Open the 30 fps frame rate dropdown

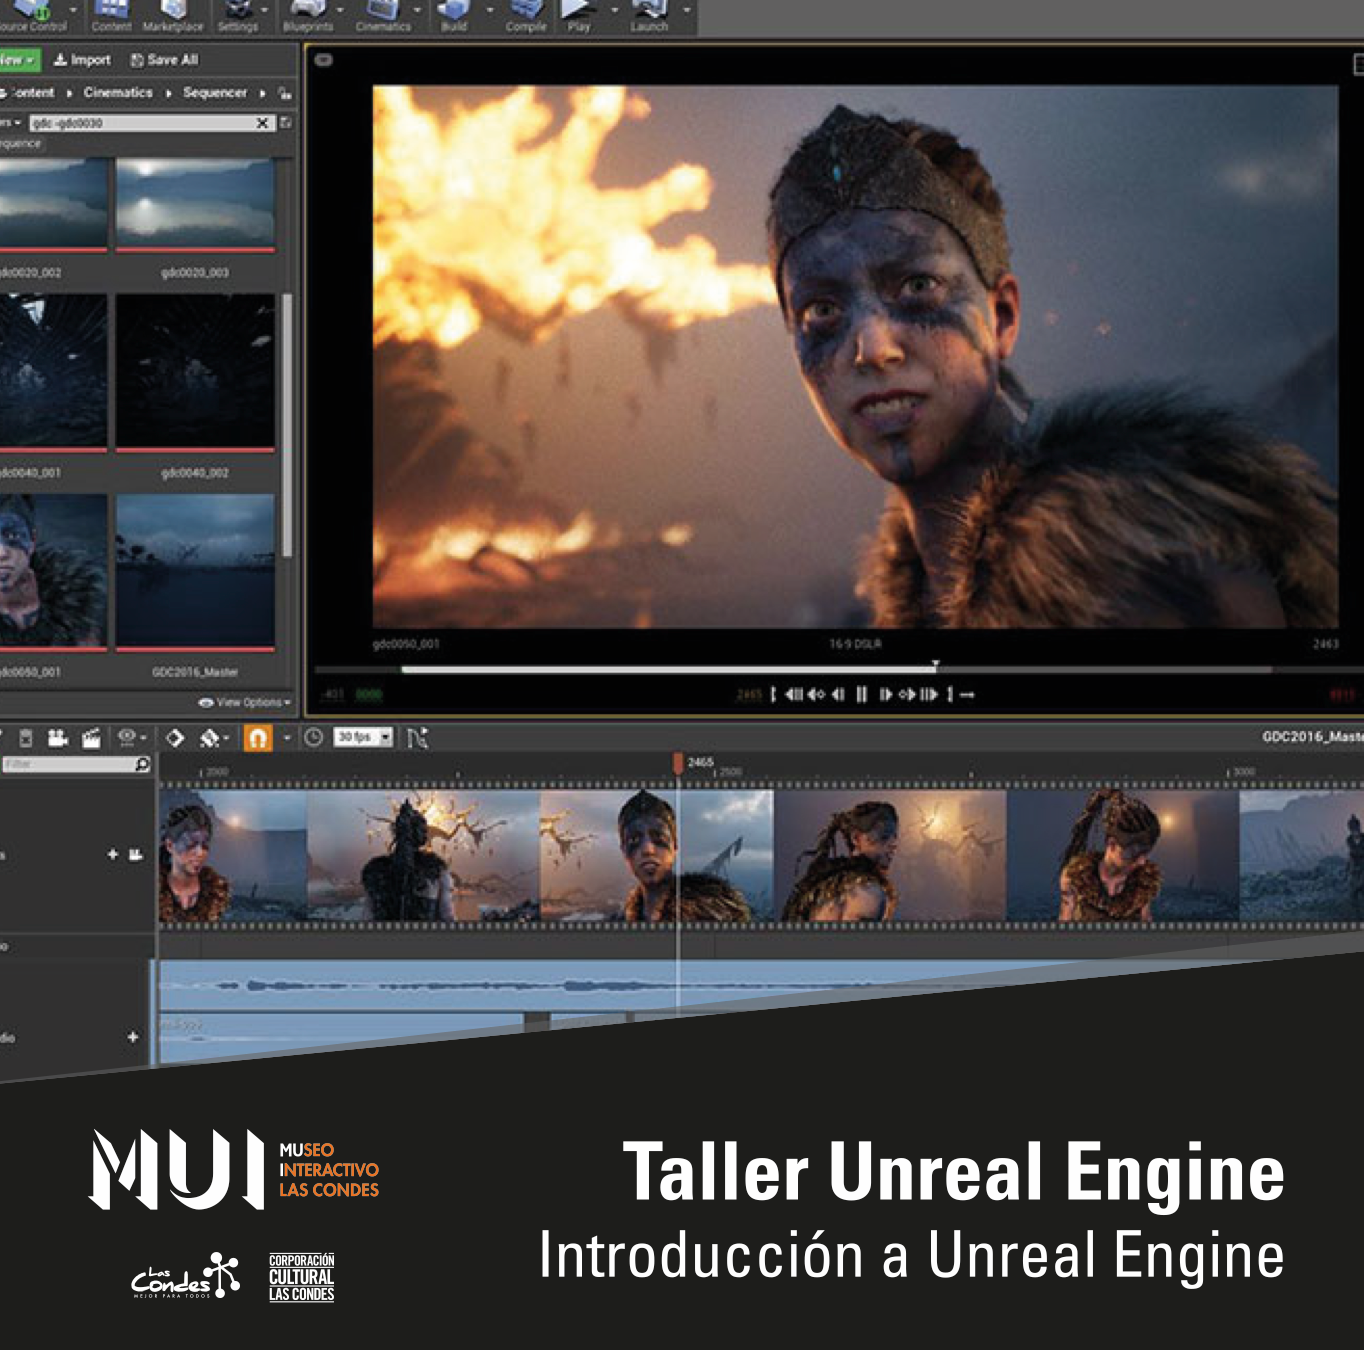click(x=362, y=737)
